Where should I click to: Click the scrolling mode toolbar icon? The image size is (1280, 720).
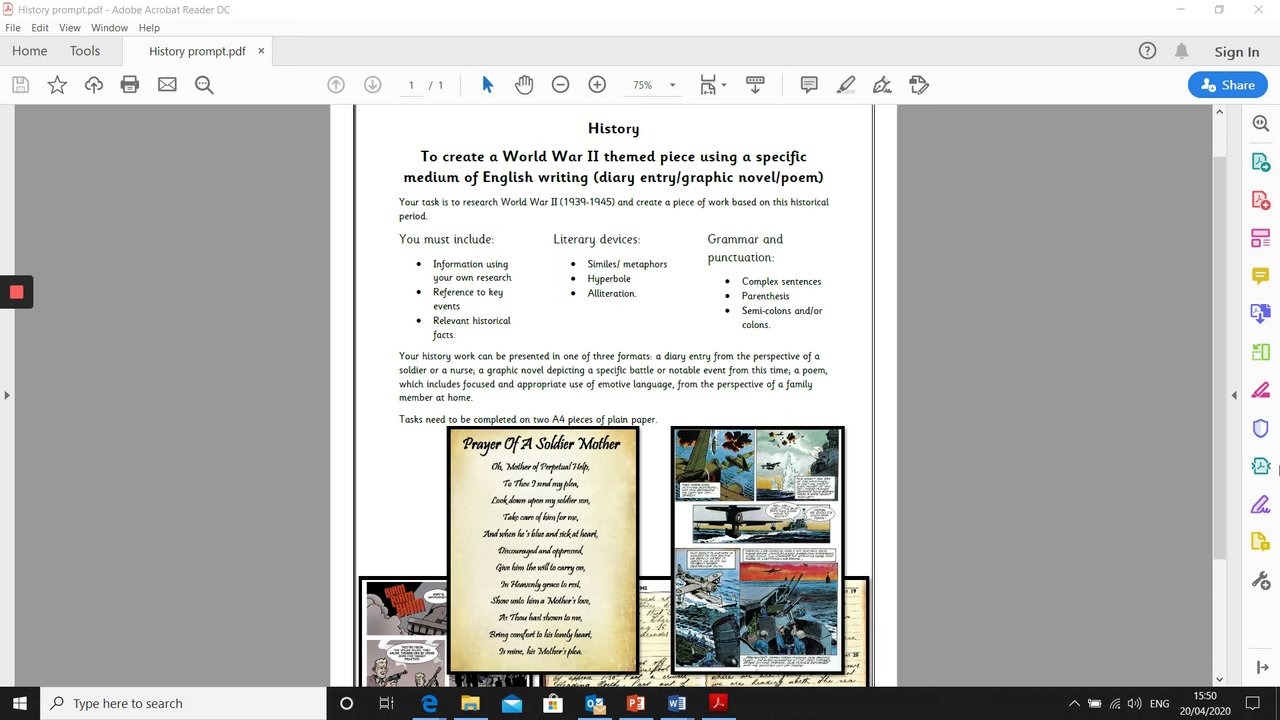(755, 85)
